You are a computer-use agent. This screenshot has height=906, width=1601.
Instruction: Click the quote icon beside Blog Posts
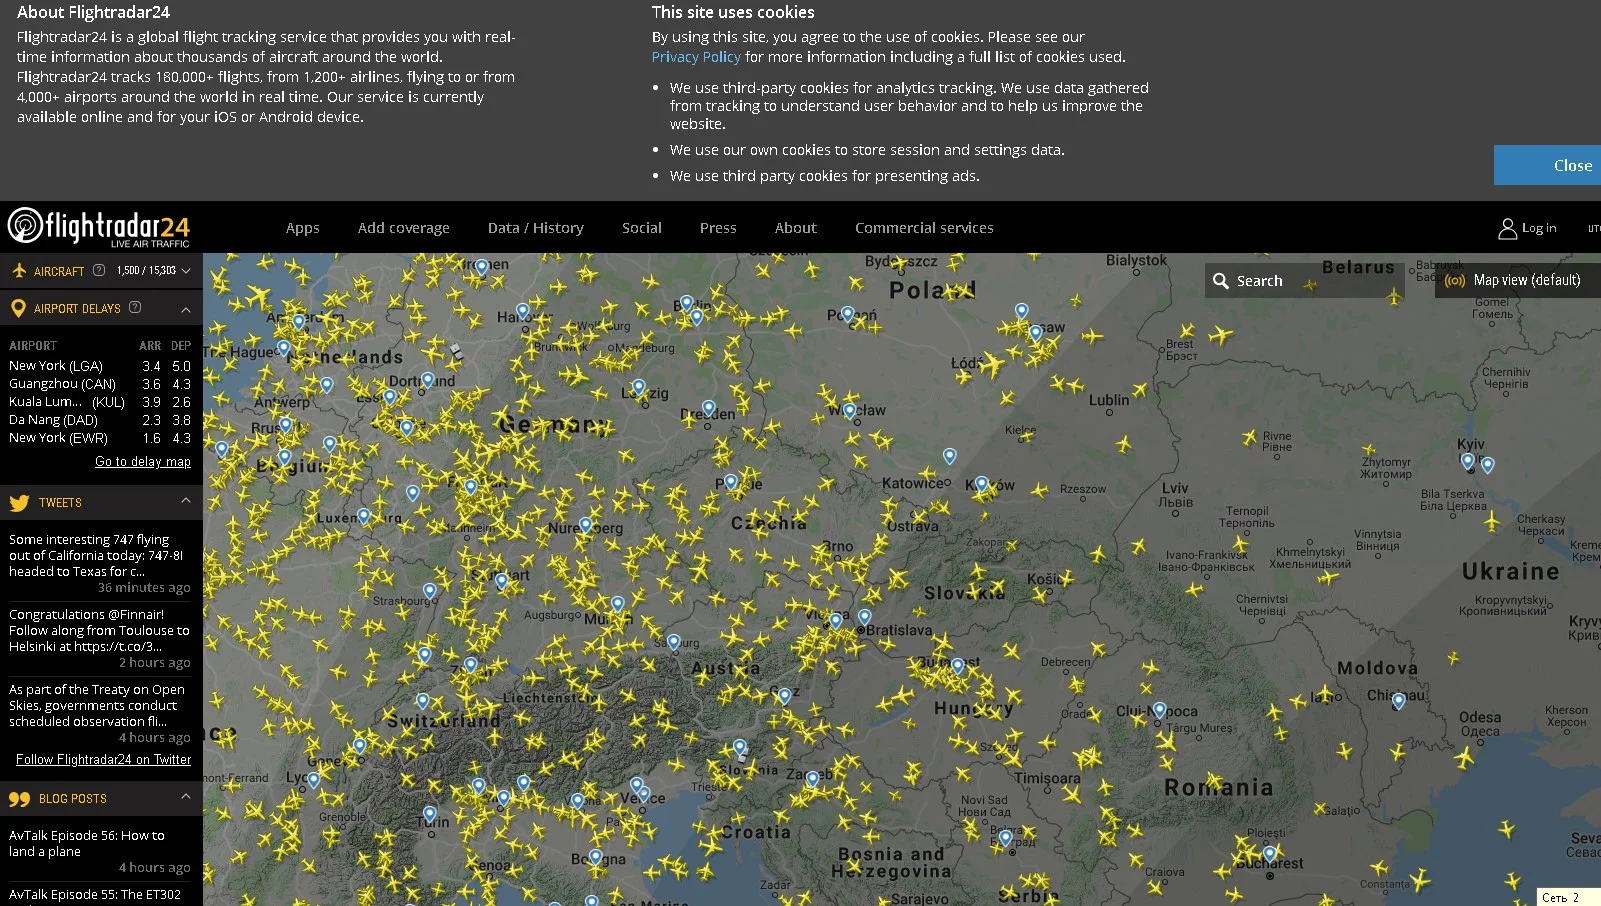click(x=19, y=799)
